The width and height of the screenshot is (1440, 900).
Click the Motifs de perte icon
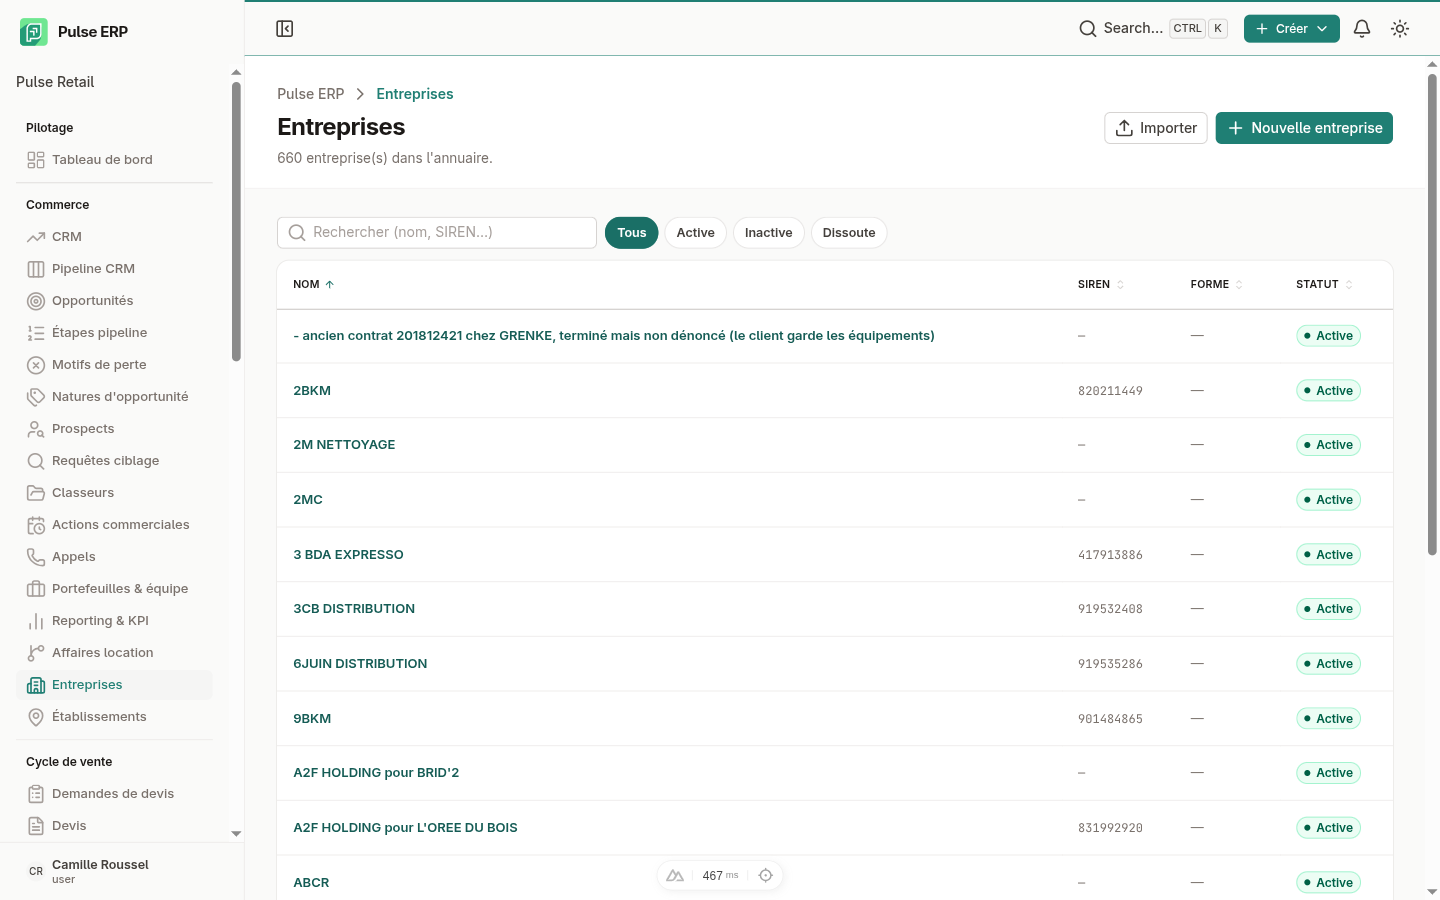[36, 365]
